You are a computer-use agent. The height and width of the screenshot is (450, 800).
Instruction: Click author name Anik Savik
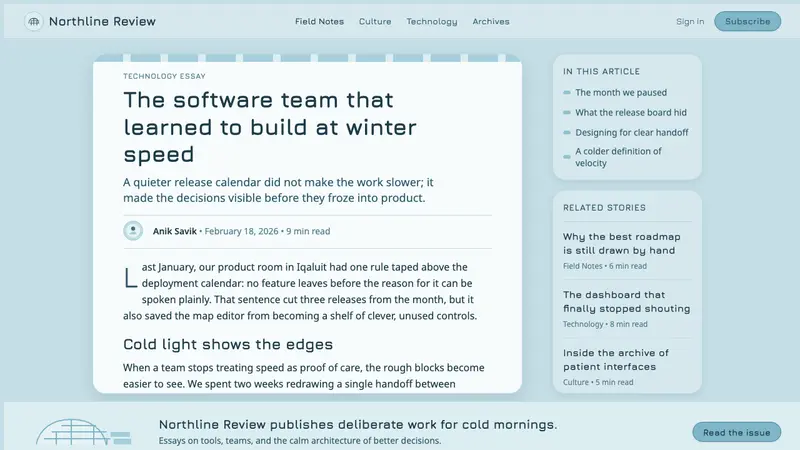pyautogui.click(x=174, y=231)
